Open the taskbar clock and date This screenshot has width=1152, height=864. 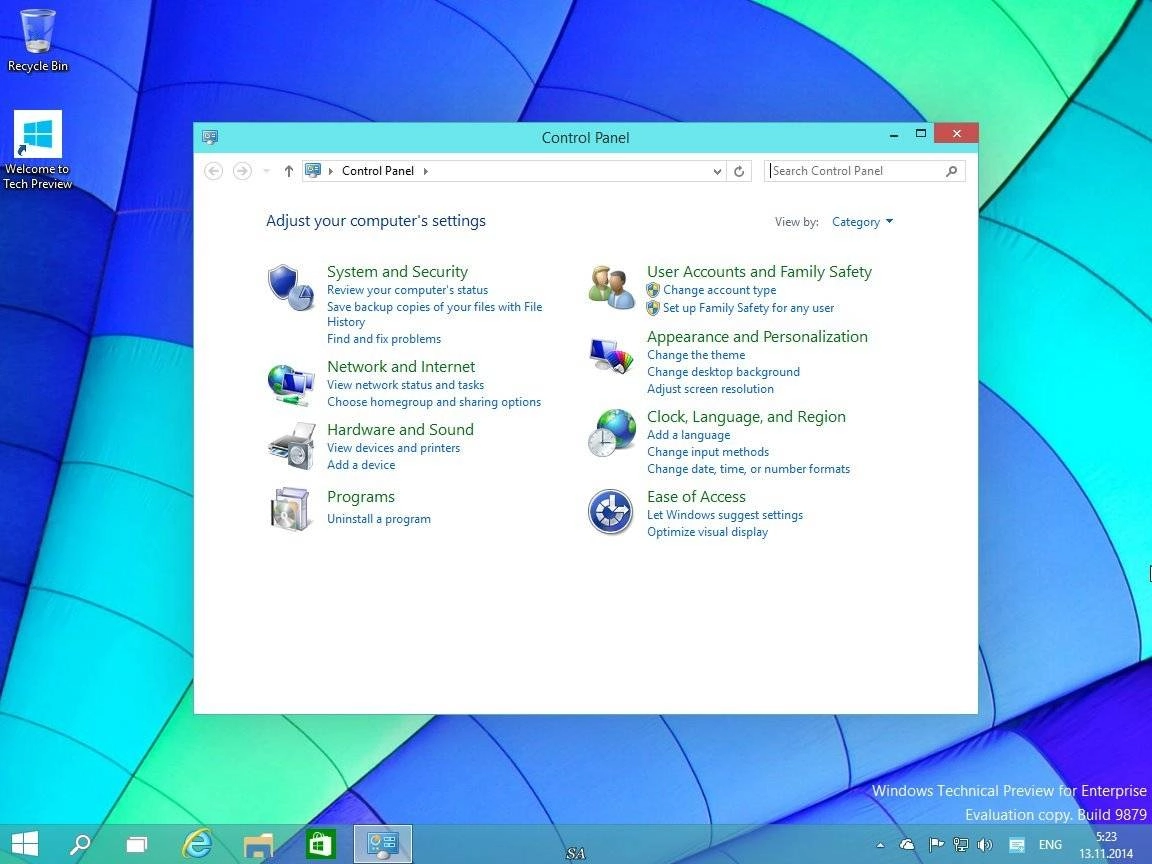(1106, 845)
